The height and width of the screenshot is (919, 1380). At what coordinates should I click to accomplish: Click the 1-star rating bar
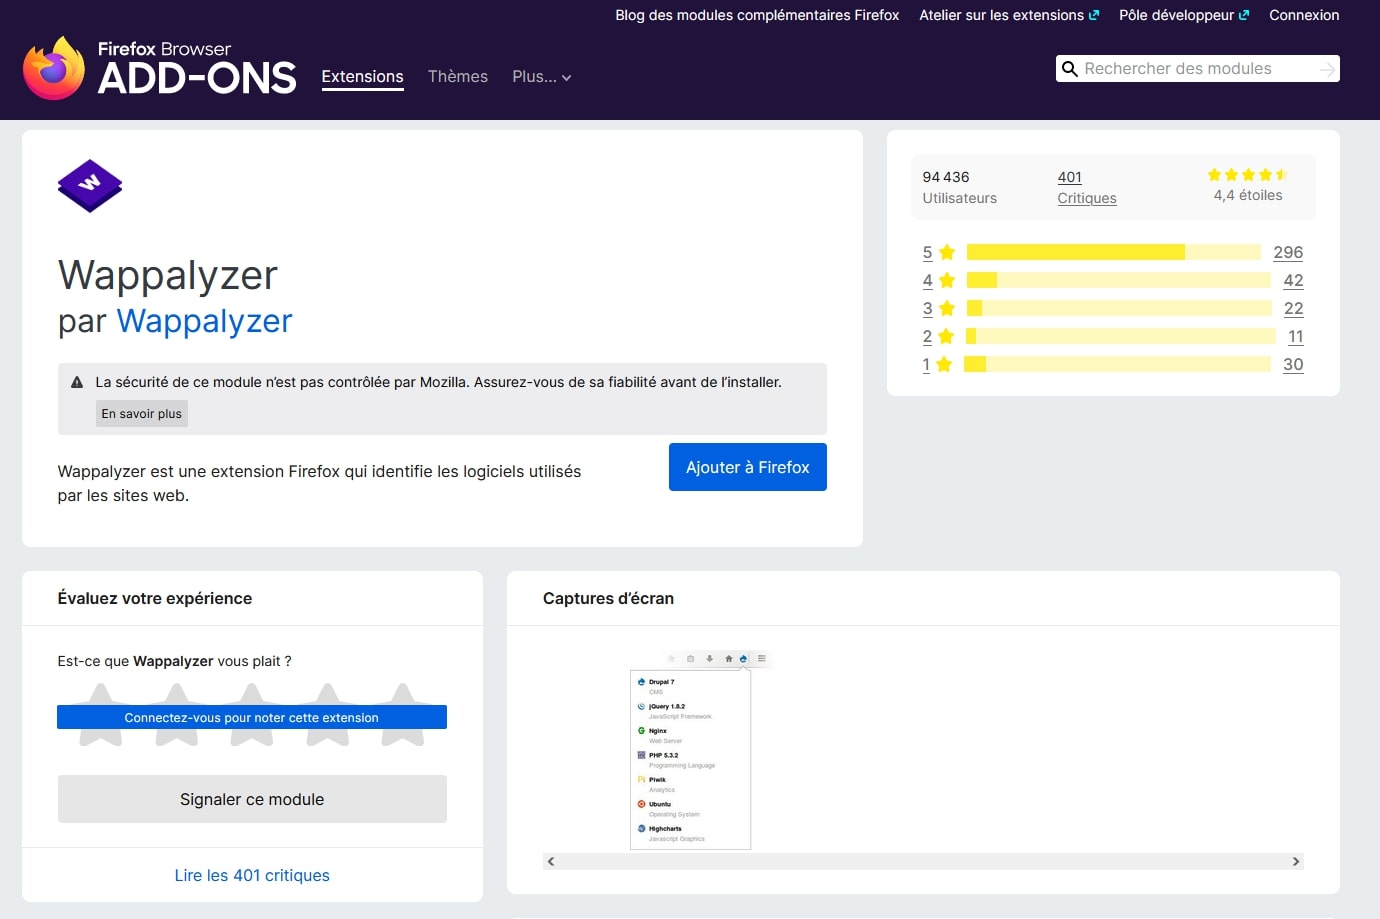coord(1117,364)
